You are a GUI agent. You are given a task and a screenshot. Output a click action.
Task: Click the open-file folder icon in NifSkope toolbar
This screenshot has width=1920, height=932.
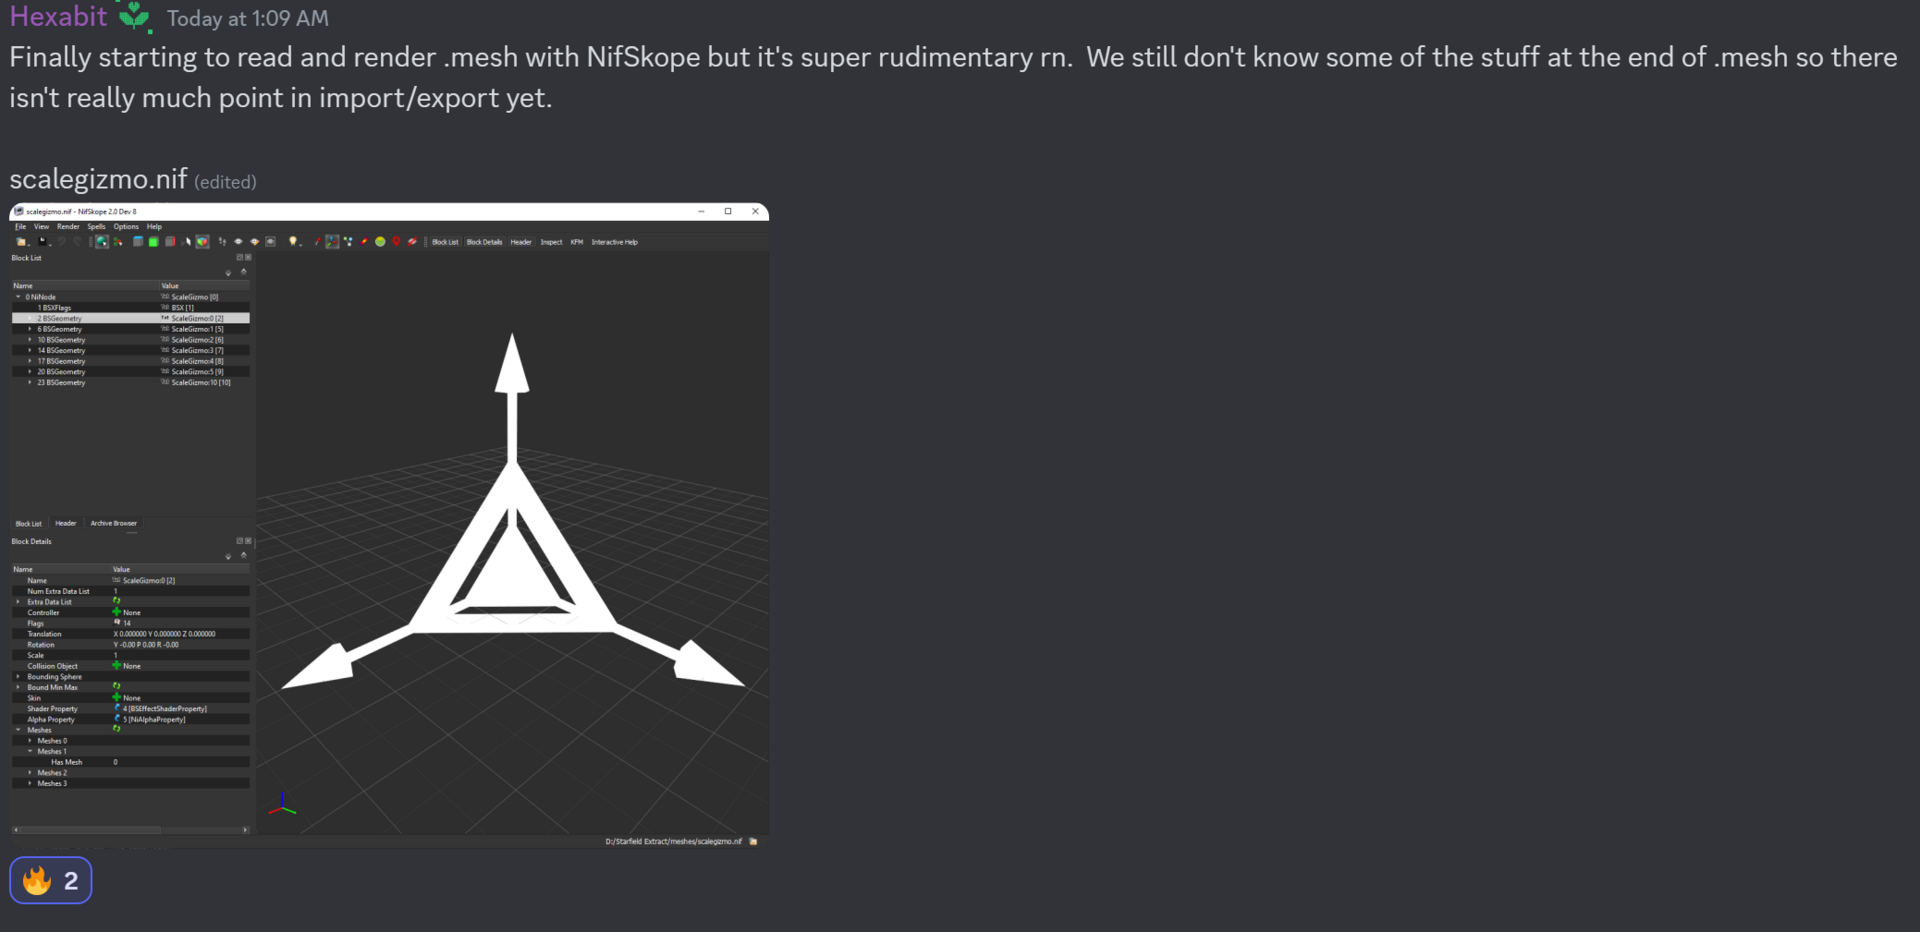(21, 242)
